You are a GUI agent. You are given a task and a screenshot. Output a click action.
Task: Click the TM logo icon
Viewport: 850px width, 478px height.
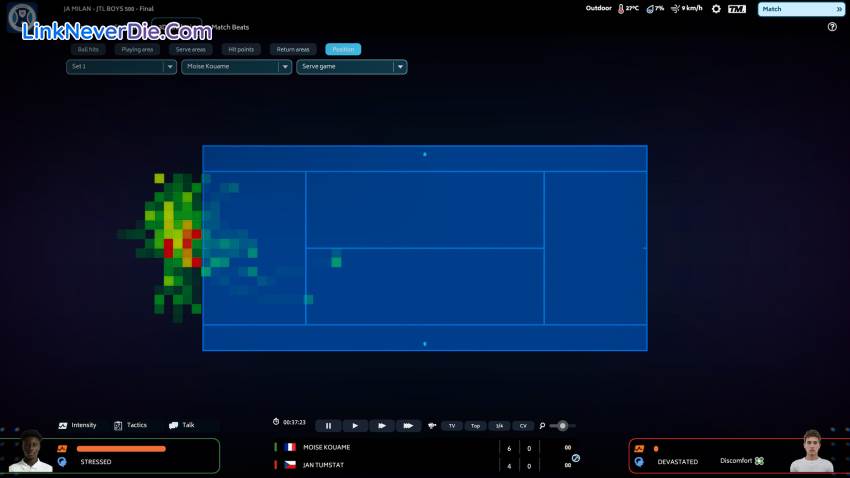[x=737, y=9]
